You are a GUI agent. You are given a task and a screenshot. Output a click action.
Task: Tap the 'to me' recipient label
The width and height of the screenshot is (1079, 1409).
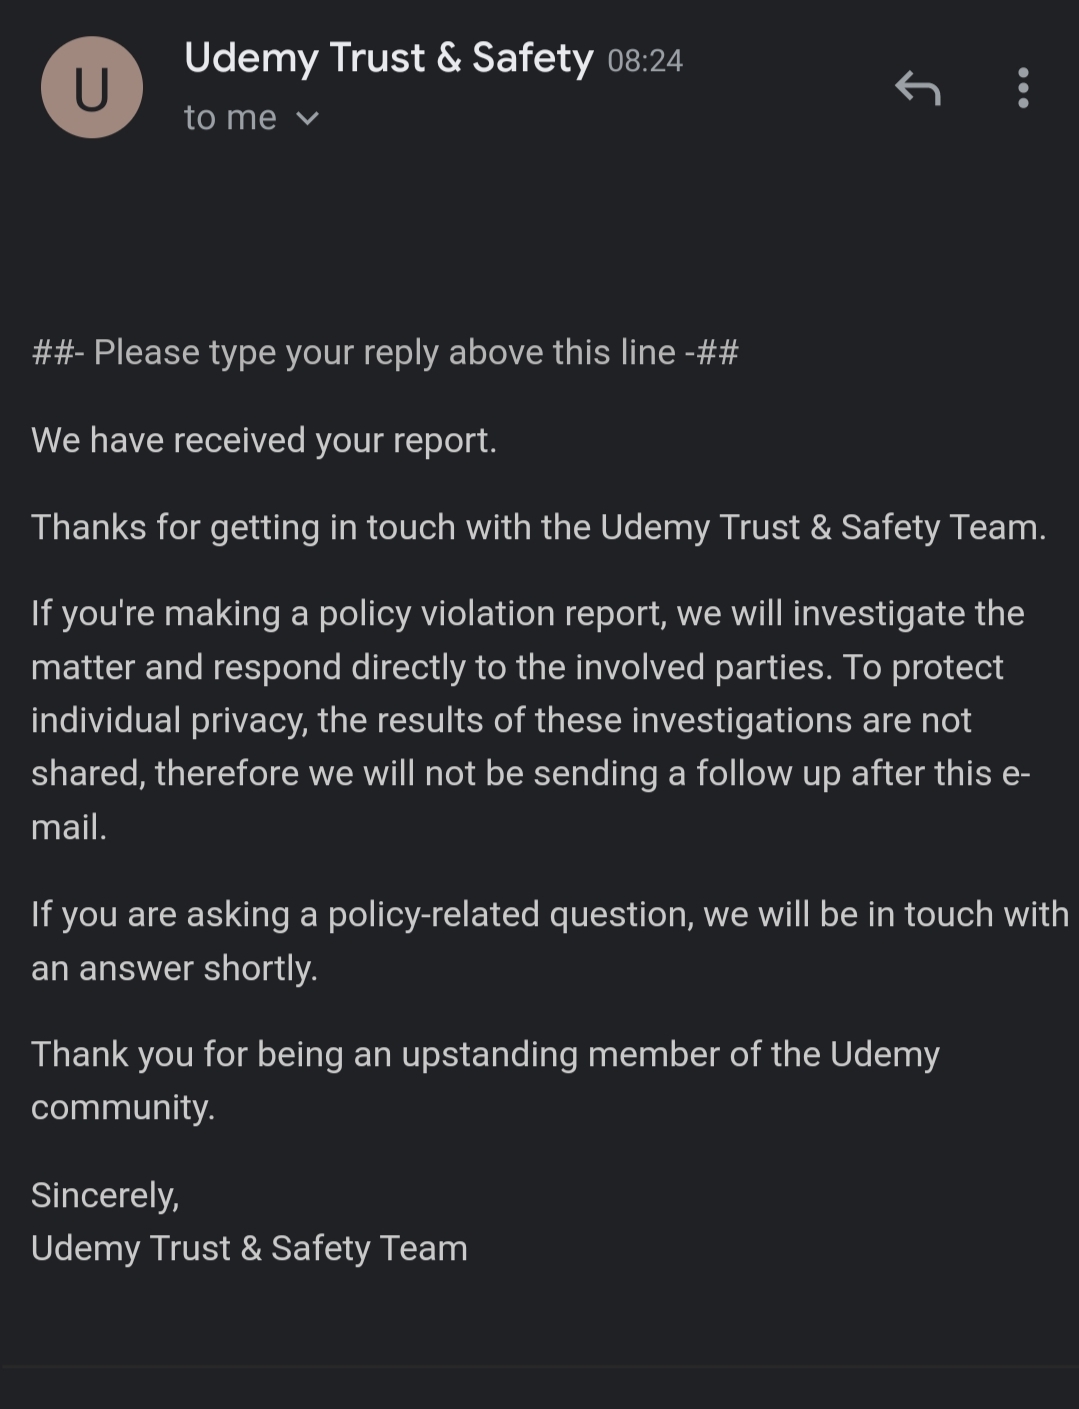coord(230,118)
